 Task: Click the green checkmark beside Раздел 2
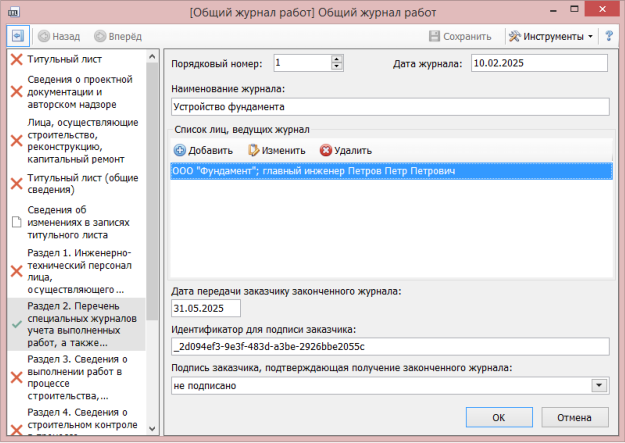click(x=17, y=324)
